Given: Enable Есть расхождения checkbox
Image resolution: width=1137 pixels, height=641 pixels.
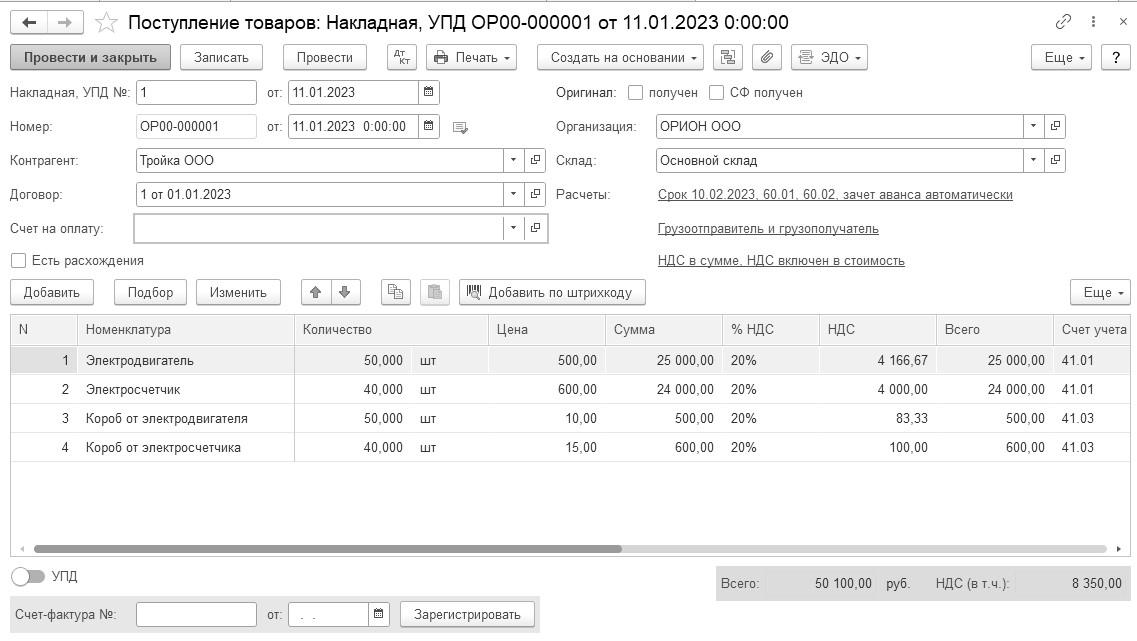Looking at the screenshot, I should click(x=19, y=260).
